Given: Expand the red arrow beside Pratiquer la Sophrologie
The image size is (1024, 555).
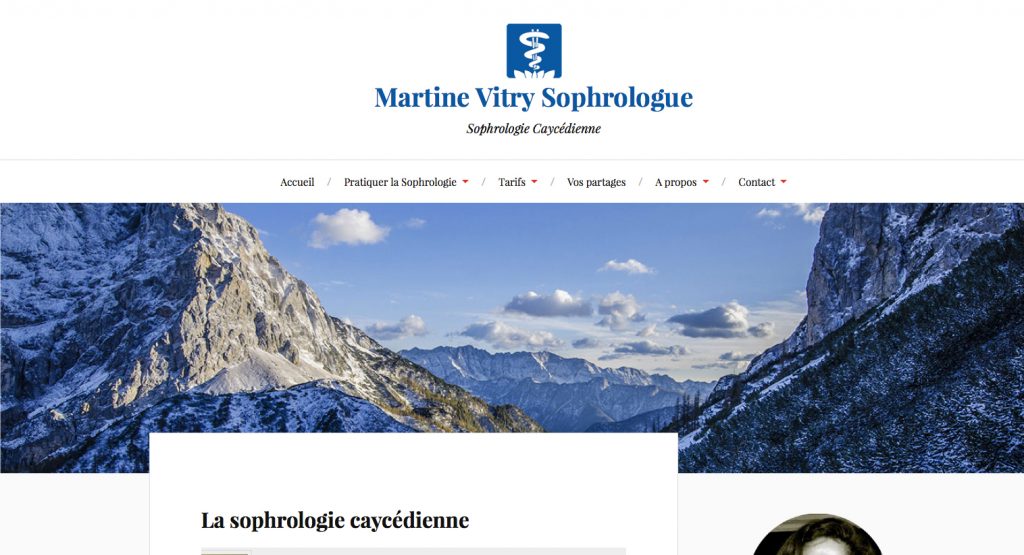Looking at the screenshot, I should click(x=465, y=182).
